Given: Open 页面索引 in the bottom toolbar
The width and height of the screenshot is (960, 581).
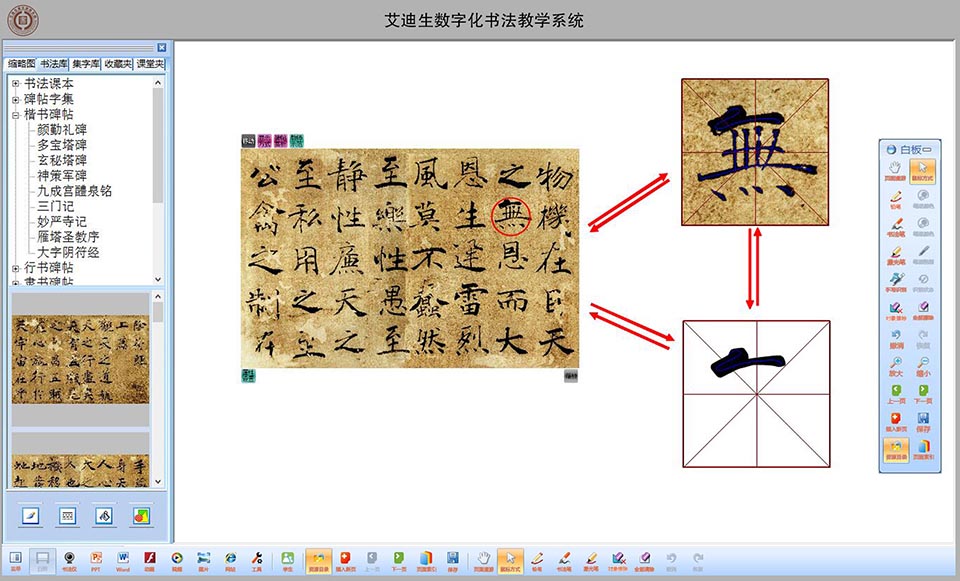Looking at the screenshot, I should point(426,560).
